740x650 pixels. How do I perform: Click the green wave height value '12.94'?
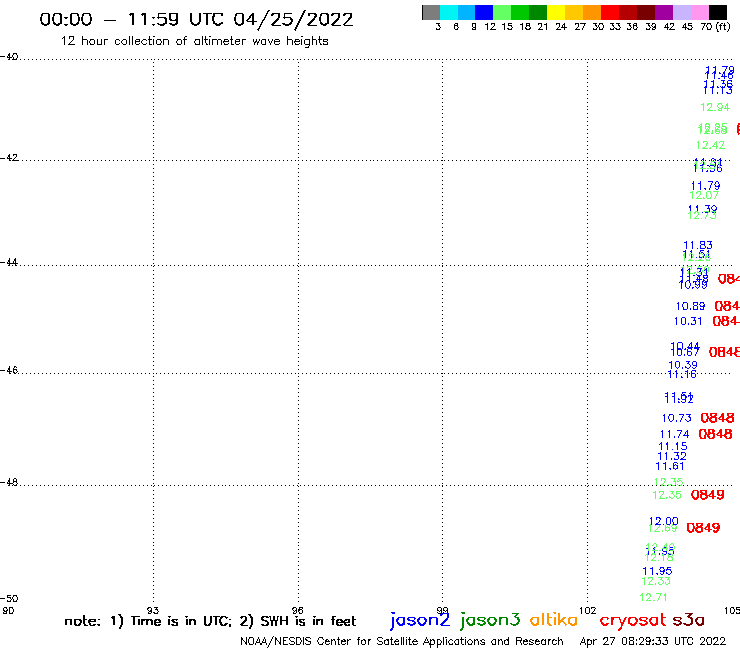[x=715, y=108]
